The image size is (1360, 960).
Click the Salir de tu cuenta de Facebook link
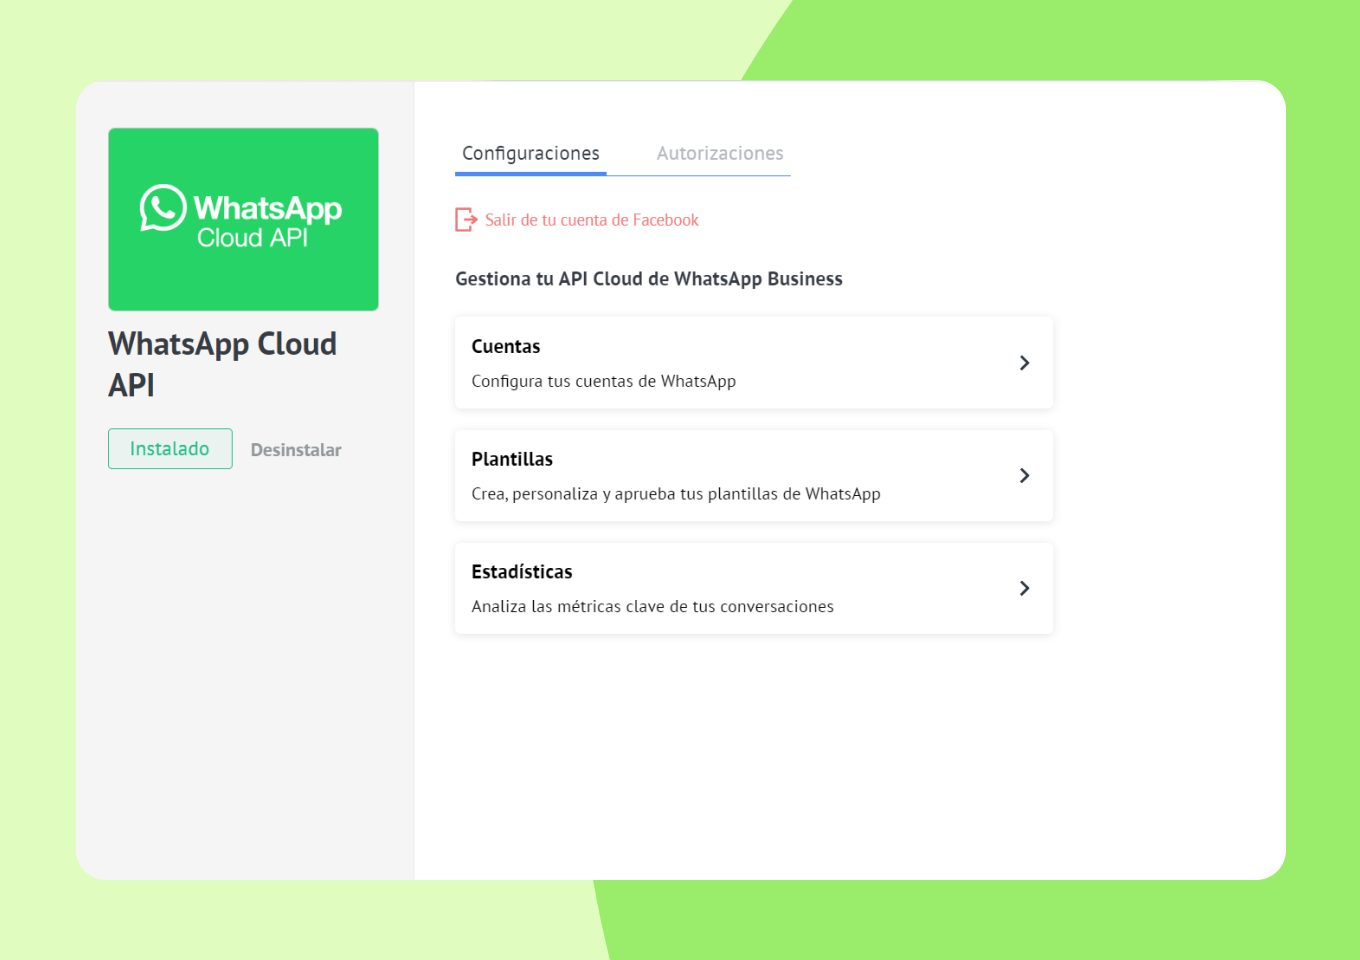592,220
